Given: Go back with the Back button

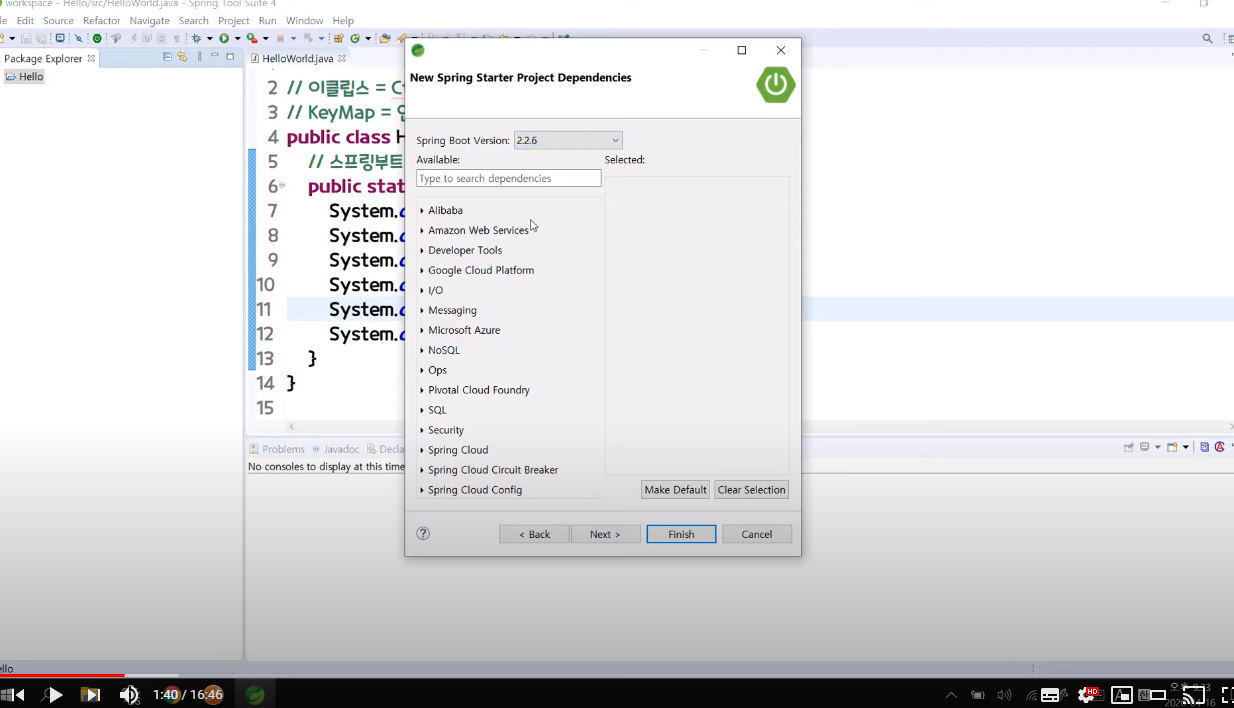Looking at the screenshot, I should [534, 534].
